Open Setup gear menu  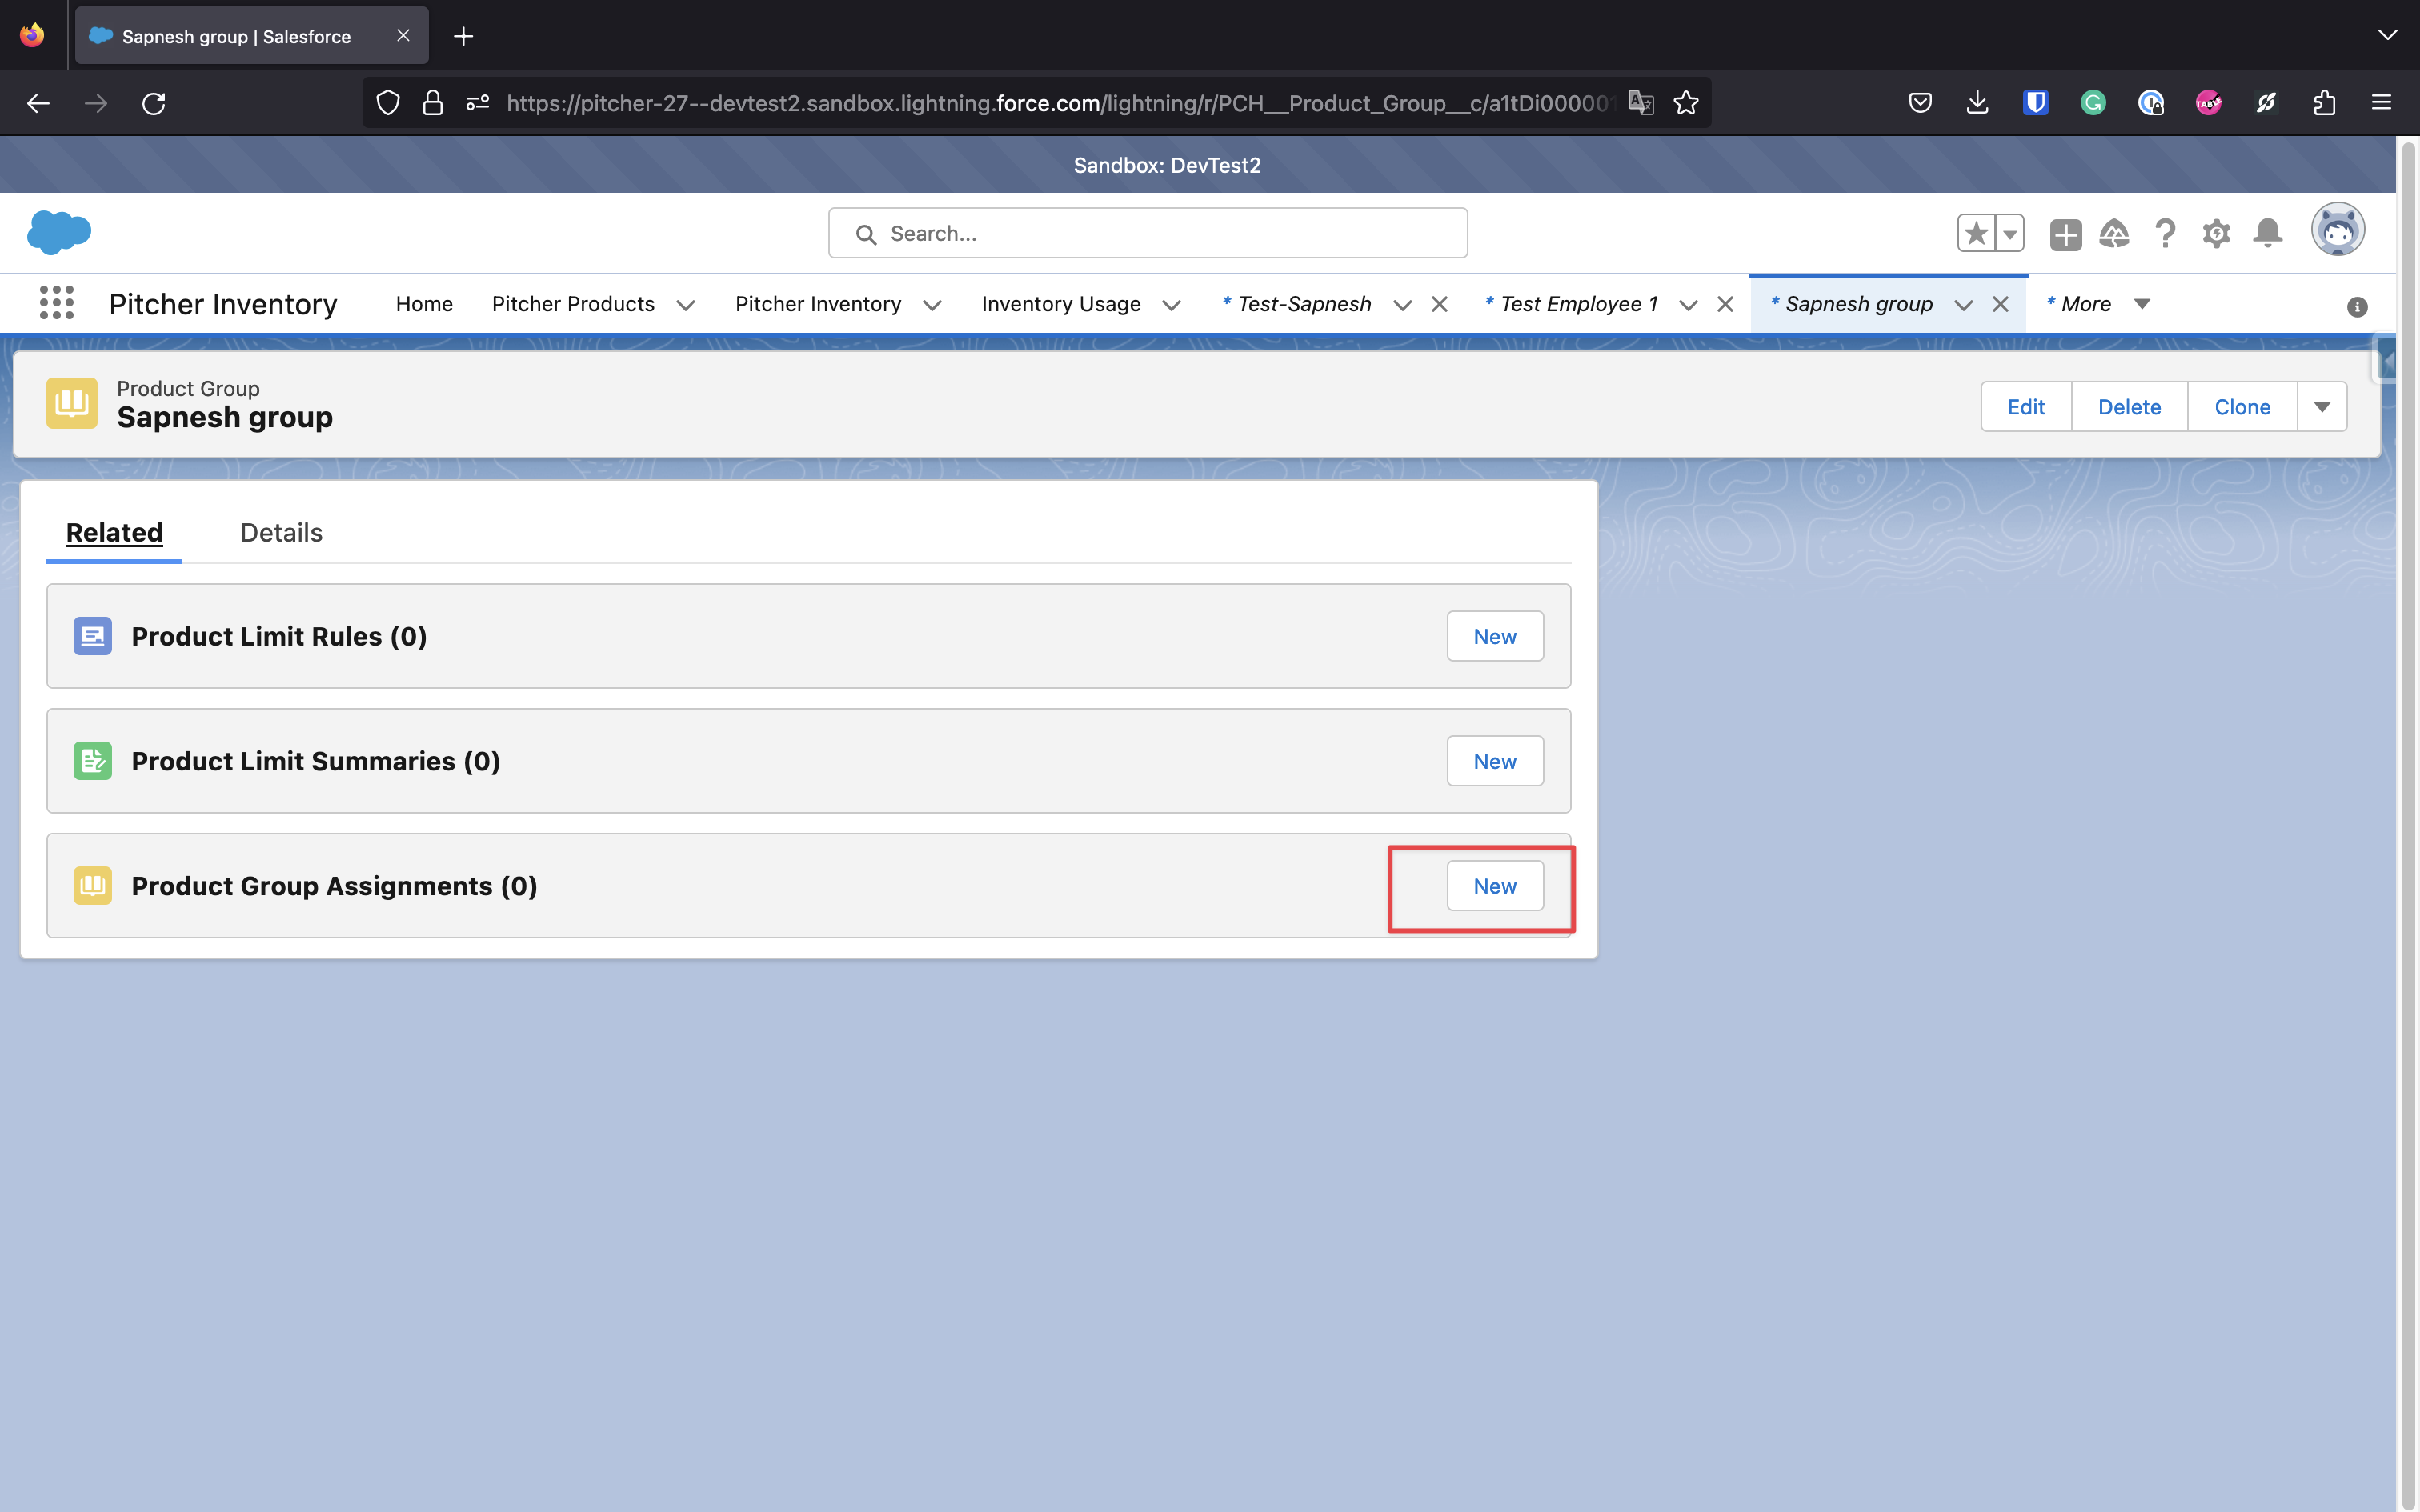point(2216,234)
